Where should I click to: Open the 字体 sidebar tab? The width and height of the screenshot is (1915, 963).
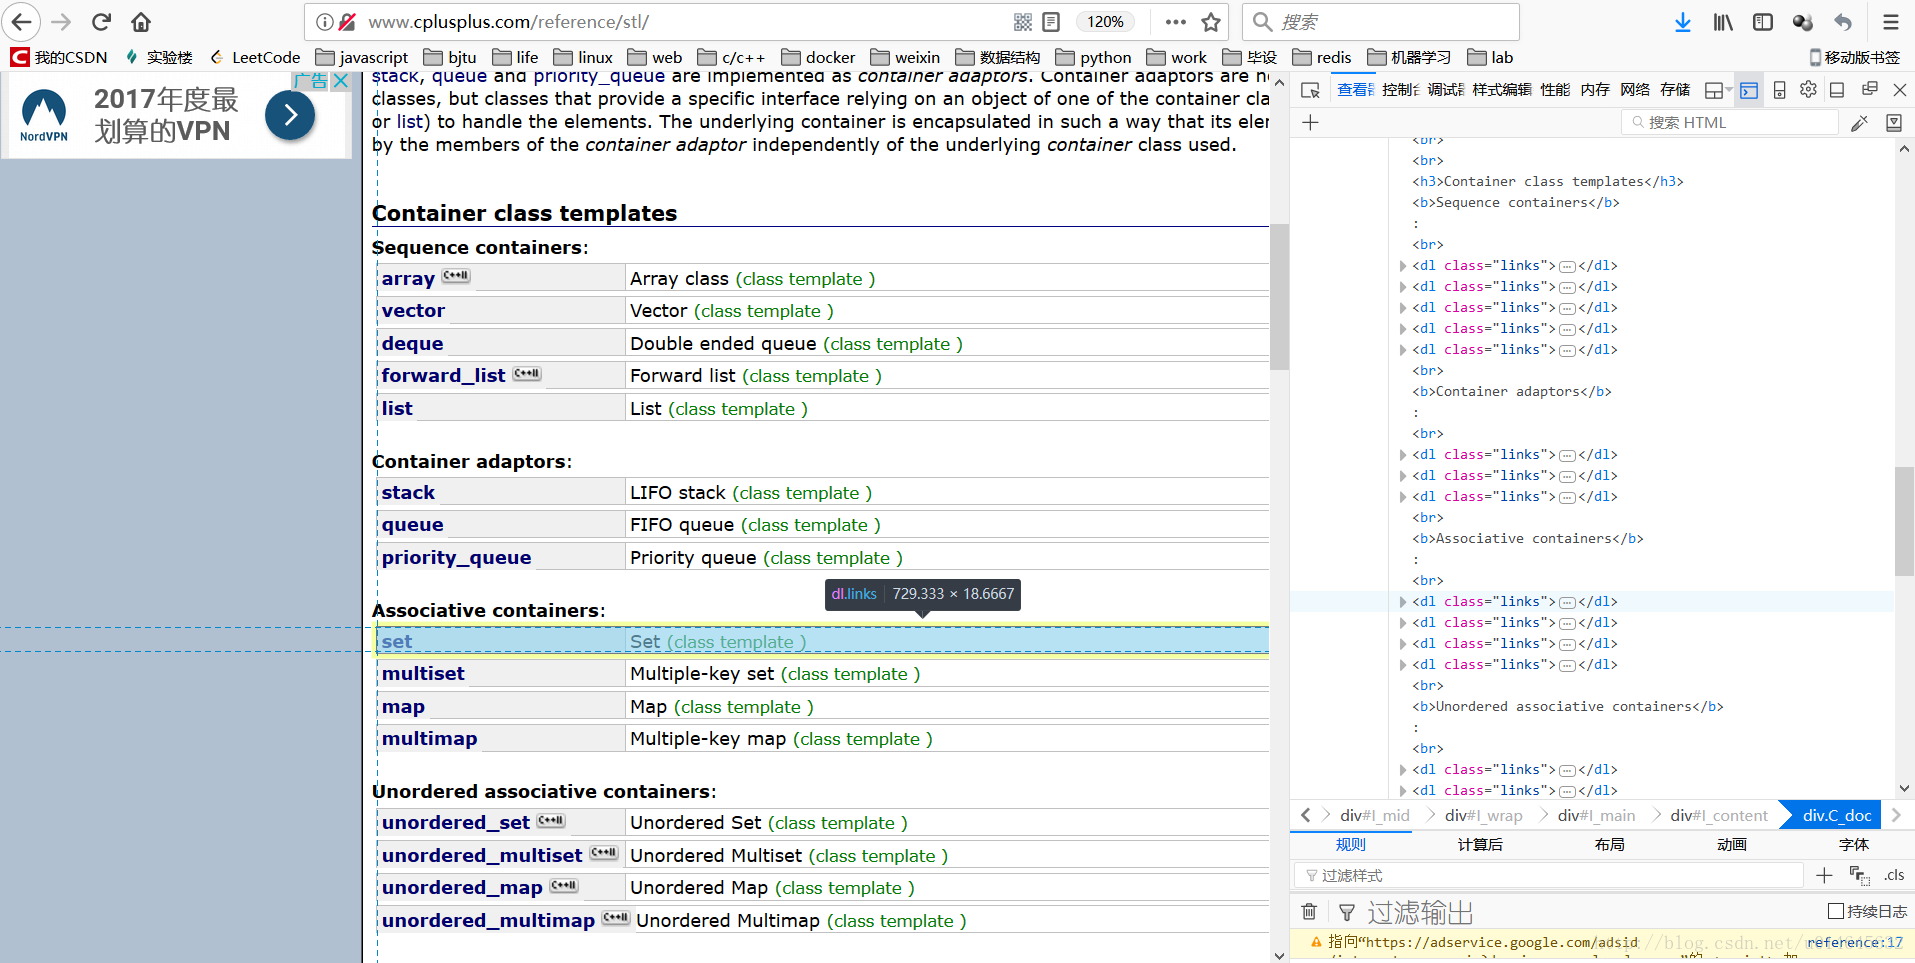pyautogui.click(x=1853, y=845)
